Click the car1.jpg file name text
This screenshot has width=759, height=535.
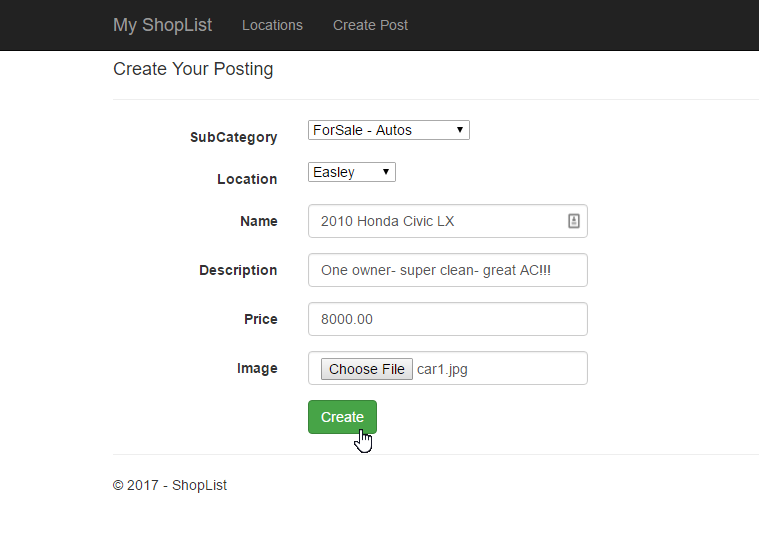click(442, 369)
